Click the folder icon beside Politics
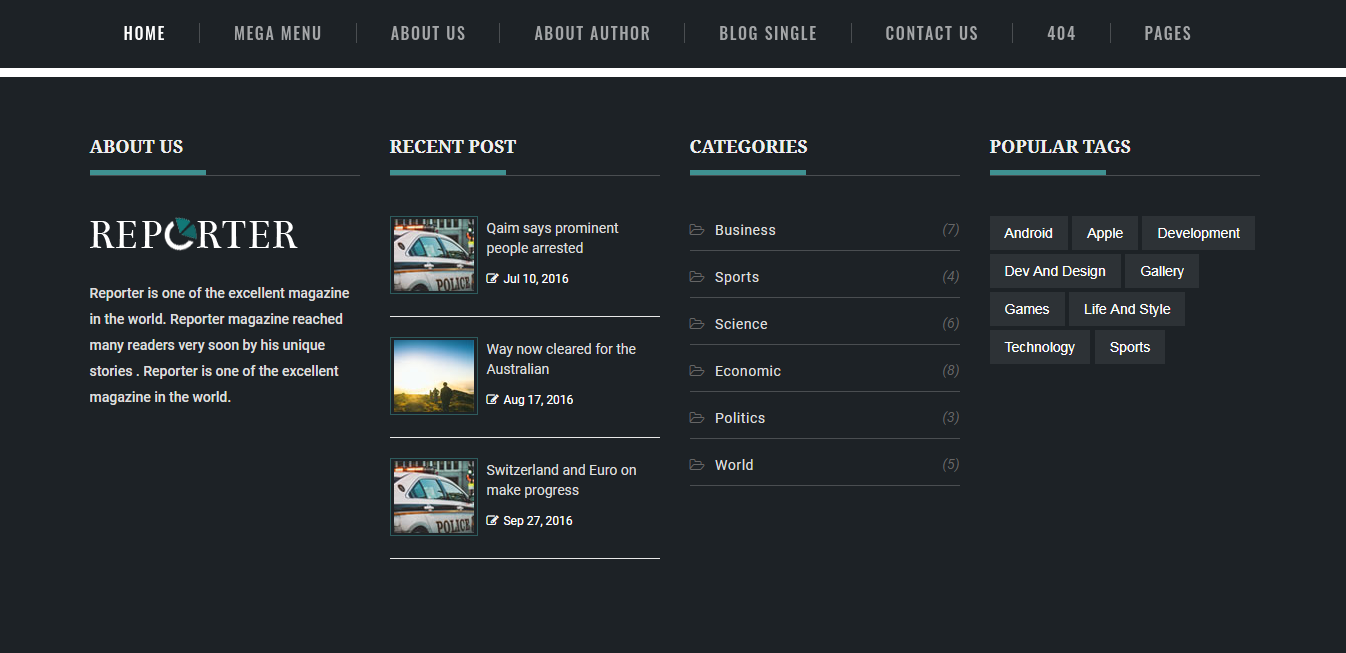Image resolution: width=1346 pixels, height=653 pixels. click(697, 418)
